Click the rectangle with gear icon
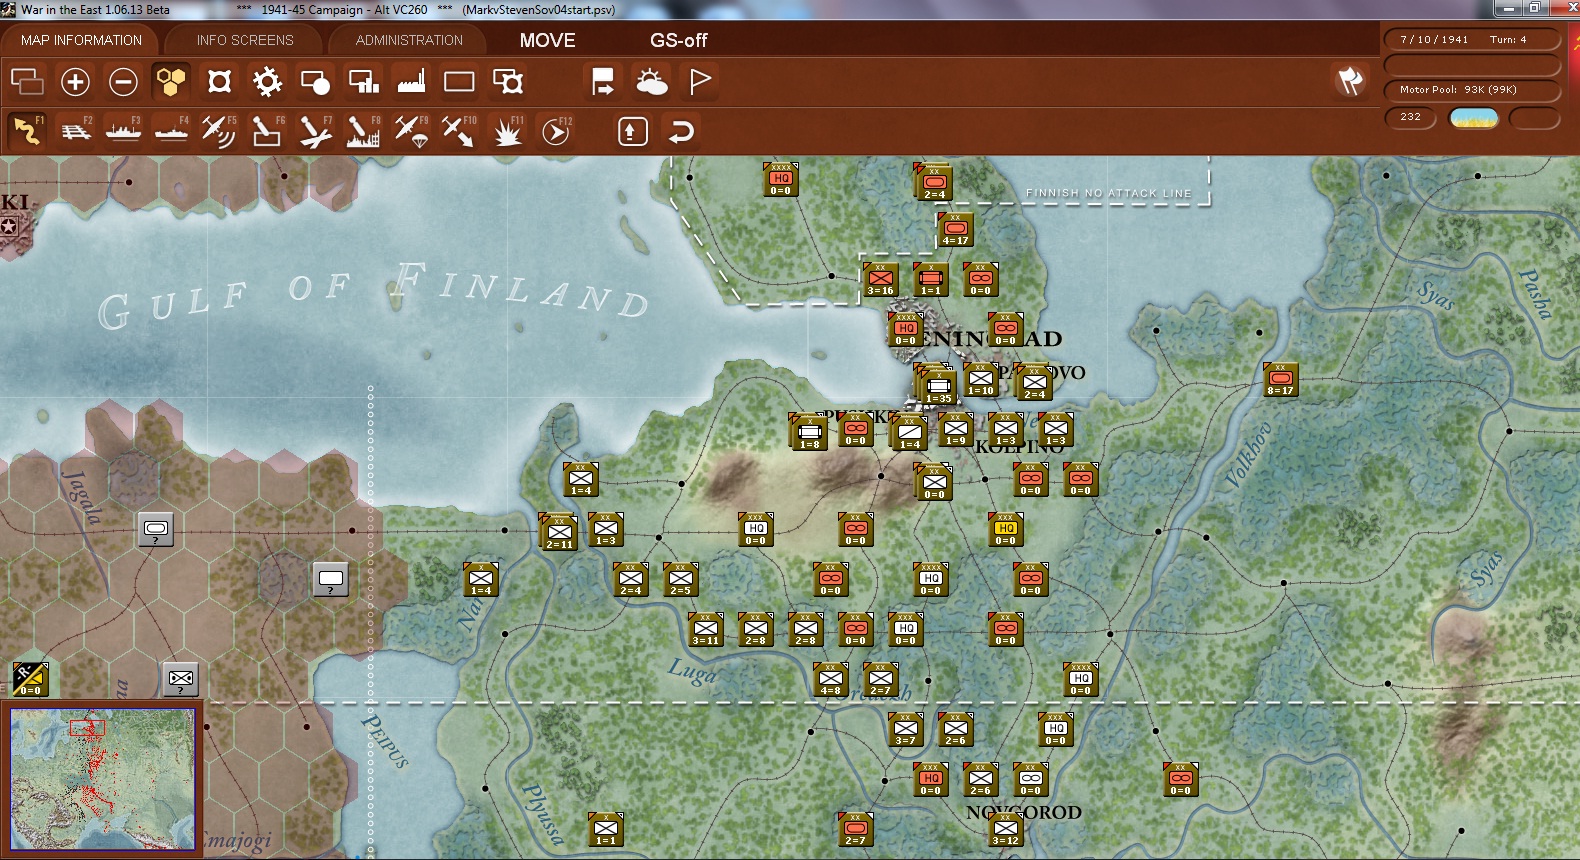The width and height of the screenshot is (1580, 860). click(508, 82)
